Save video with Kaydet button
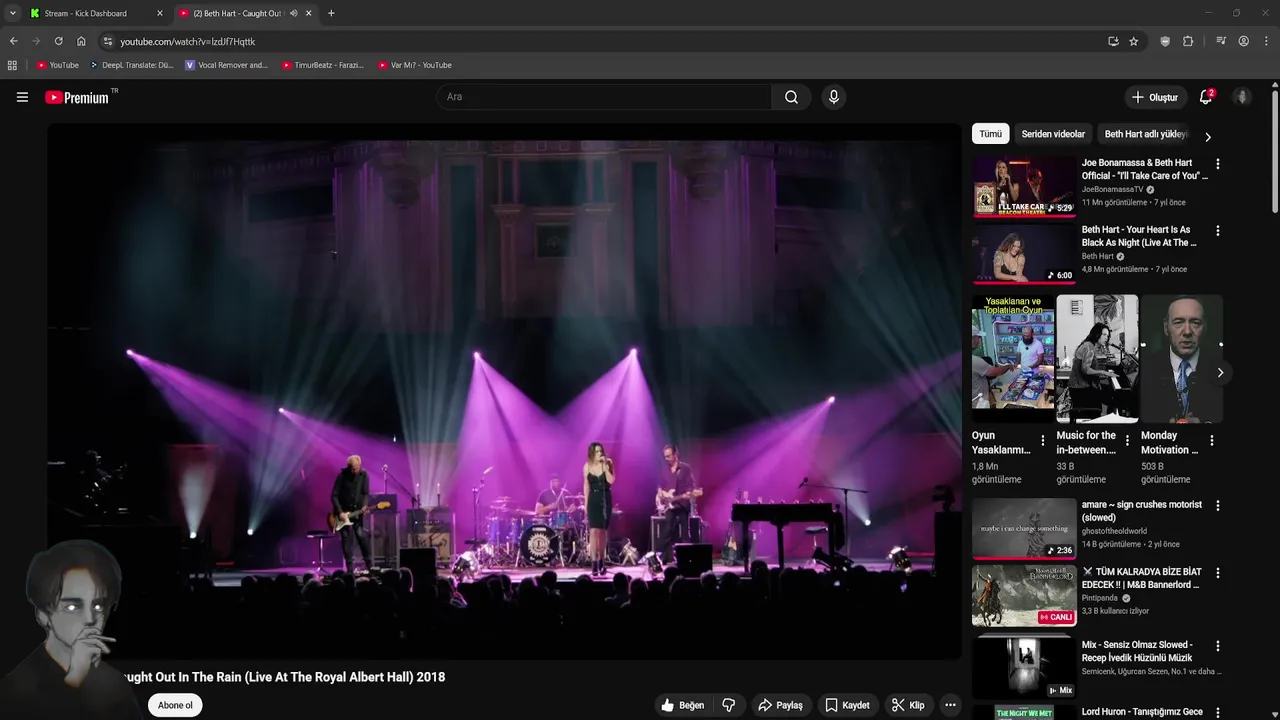1280x720 pixels. click(848, 705)
